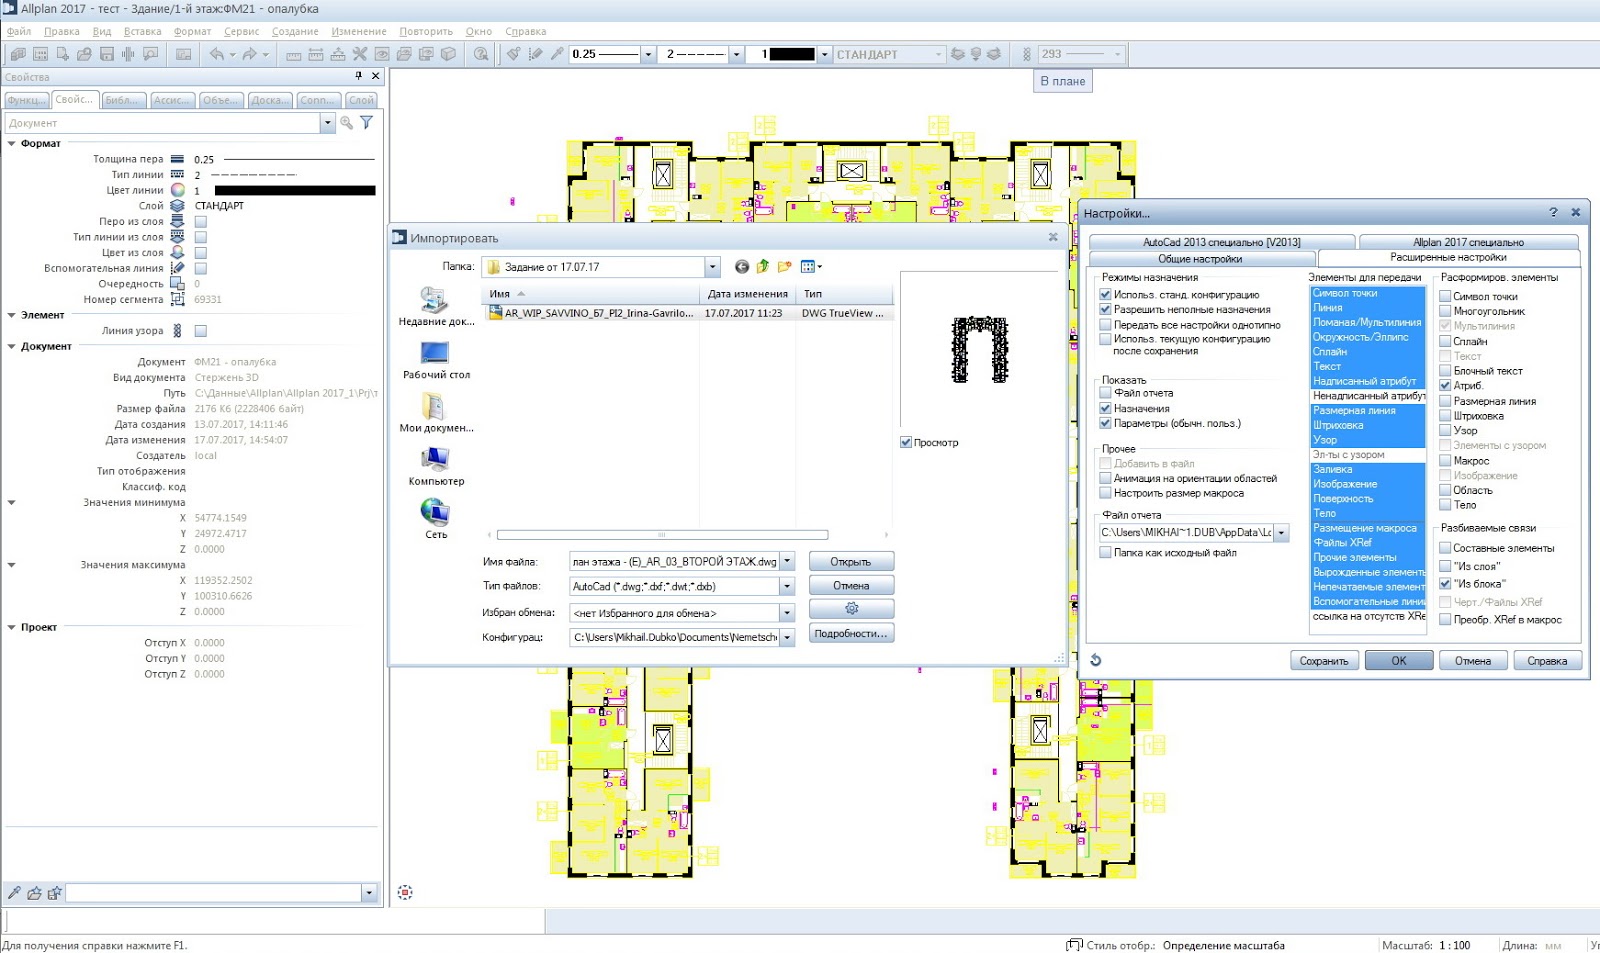
Task: Open the 'Тип файлов' dropdown
Action: tap(786, 585)
